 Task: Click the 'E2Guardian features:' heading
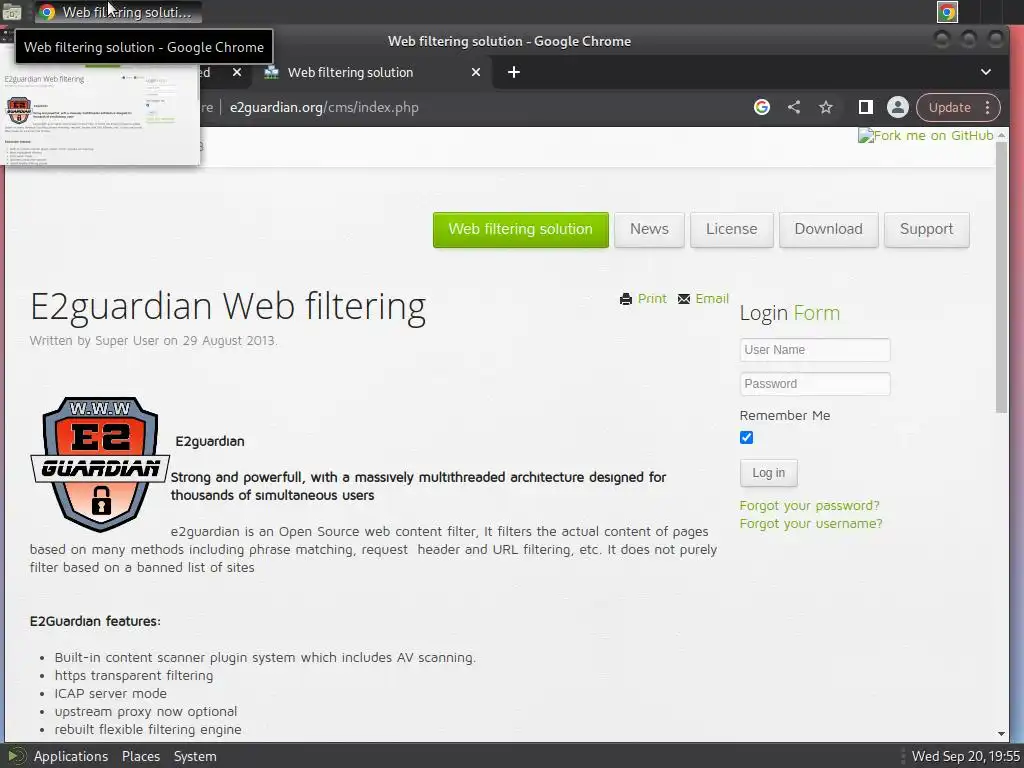[x=95, y=621]
